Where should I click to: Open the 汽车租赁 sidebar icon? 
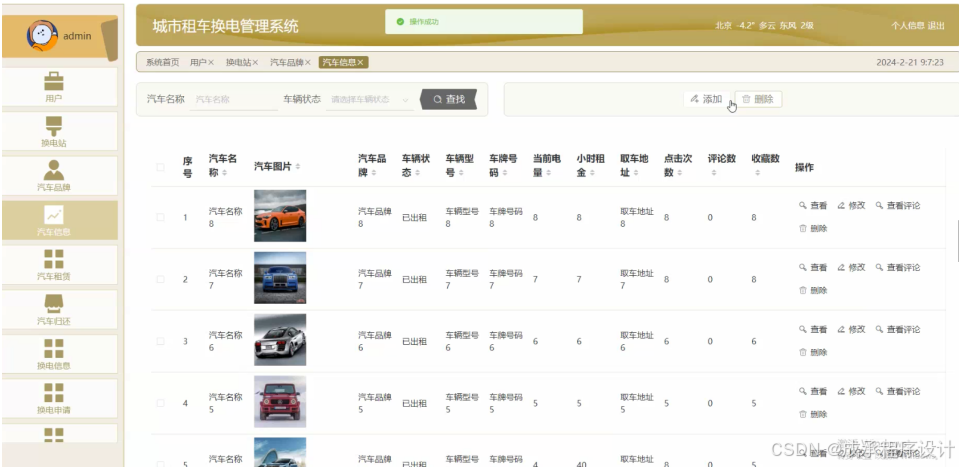54,259
